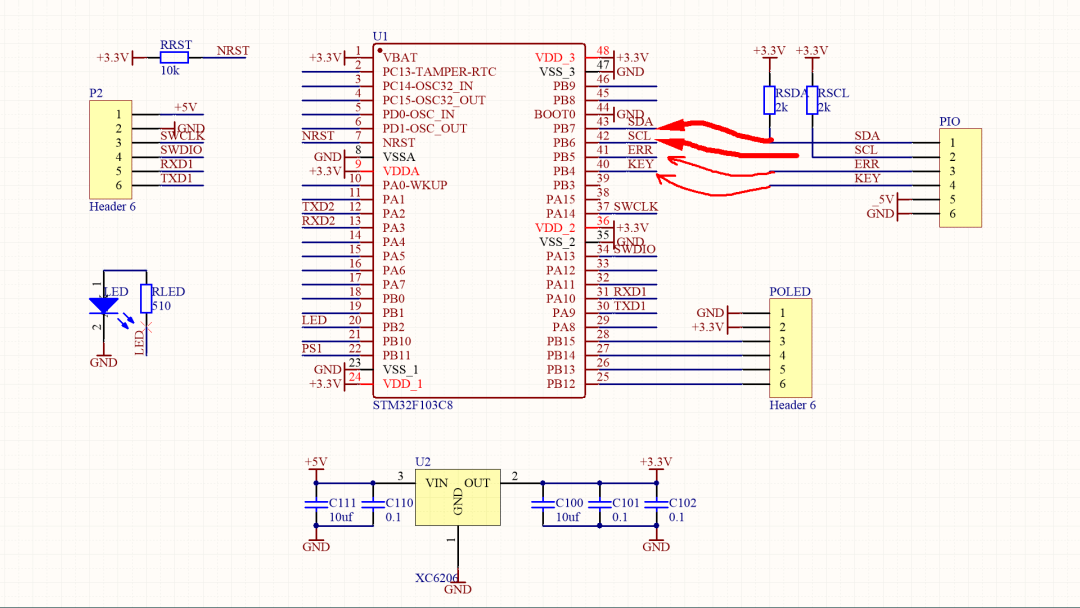This screenshot has width=1080, height=608.
Task: Click the red VDDA pin name
Action: click(401, 171)
